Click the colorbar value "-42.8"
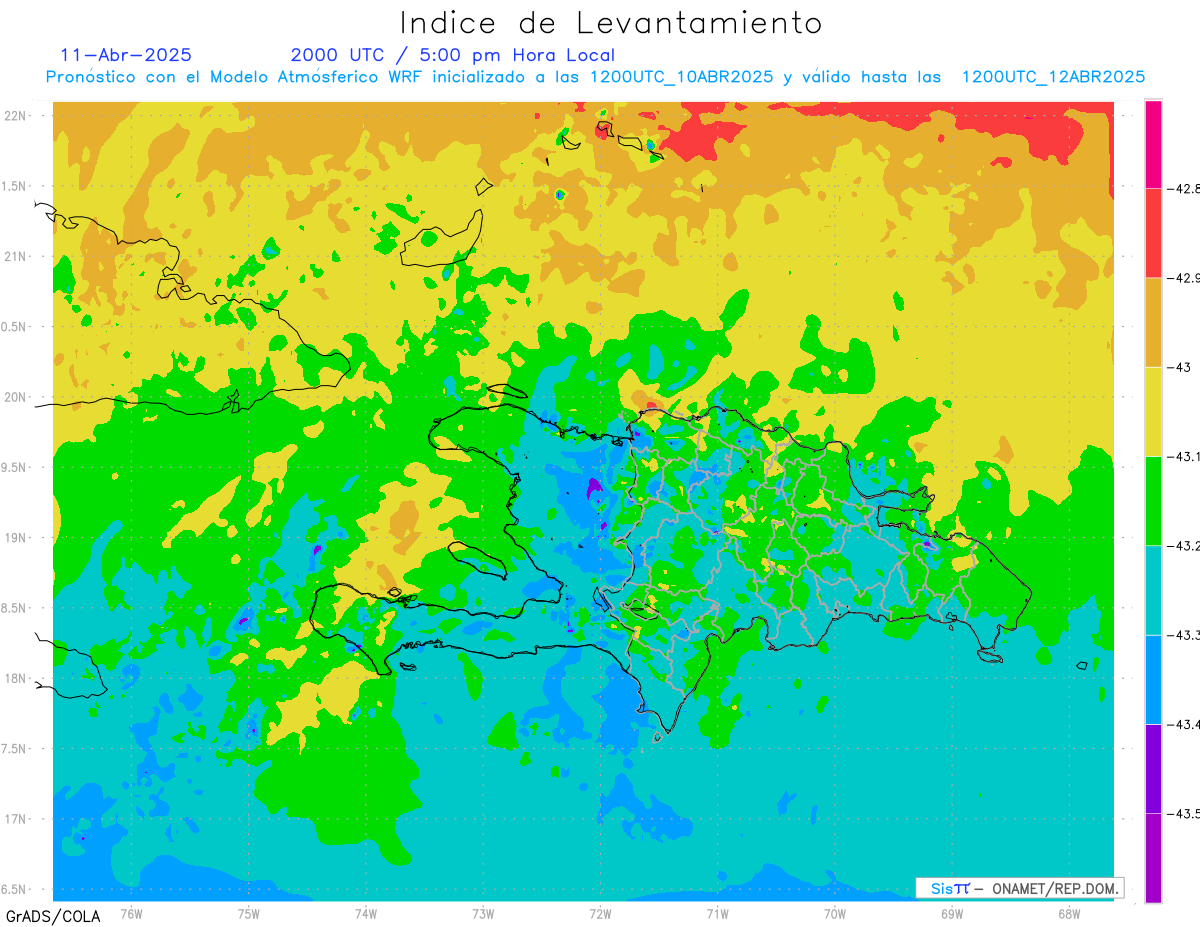Viewport: 1200px width, 927px height. [1186, 188]
